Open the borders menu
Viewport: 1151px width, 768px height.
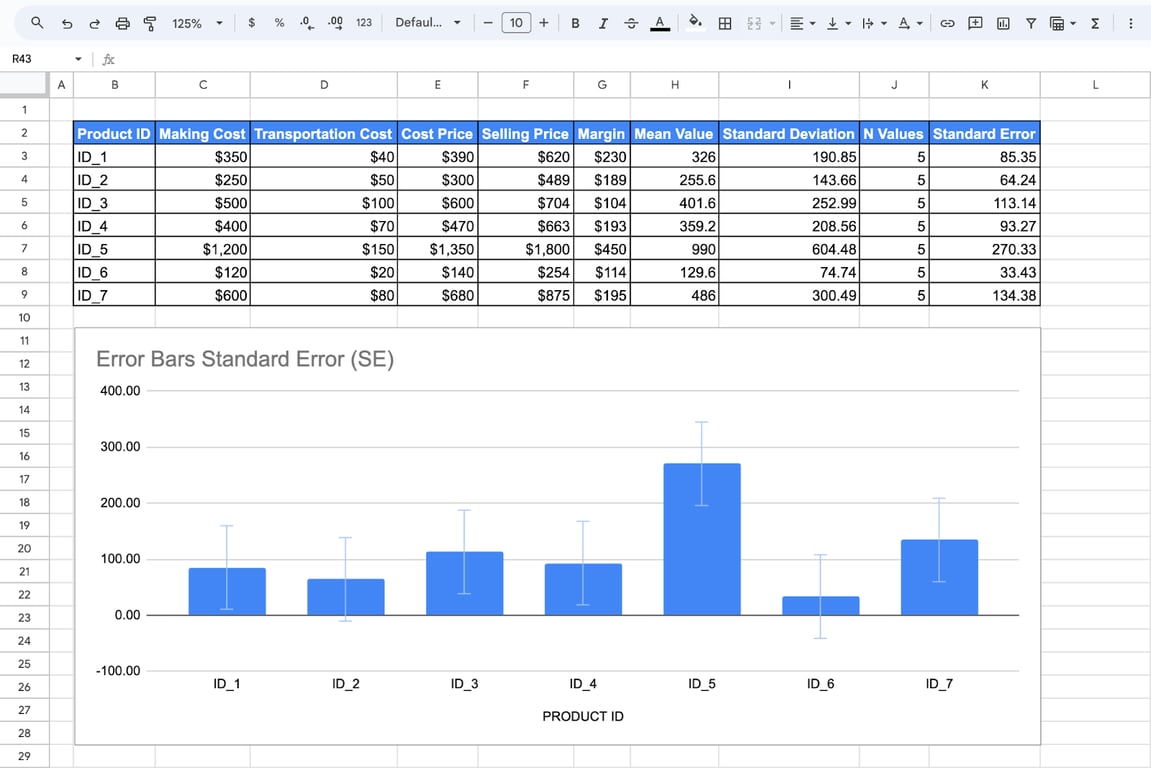(x=725, y=23)
